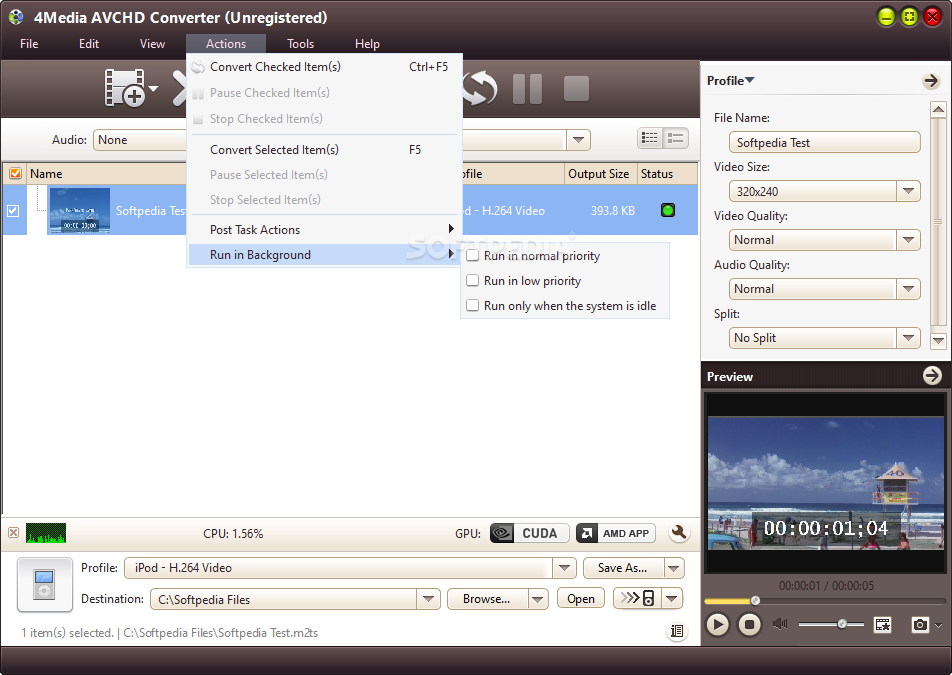The height and width of the screenshot is (675, 952).
Task: Open the Audio Quality dropdown
Action: tap(908, 289)
